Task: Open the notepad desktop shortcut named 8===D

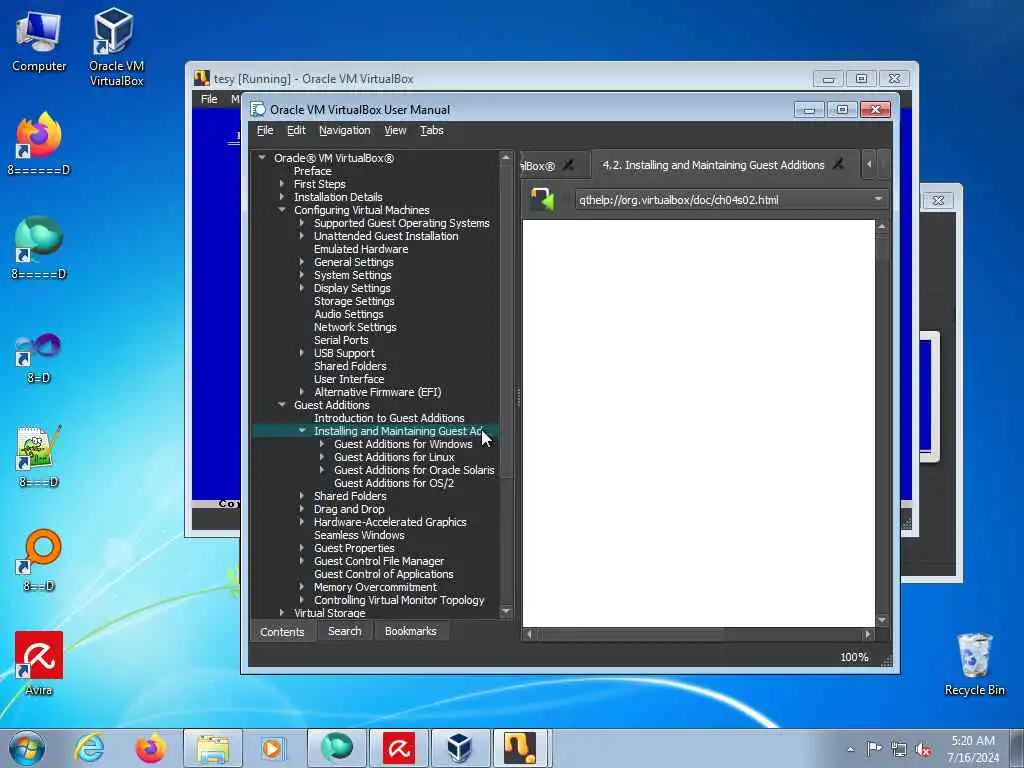Action: coord(39,456)
